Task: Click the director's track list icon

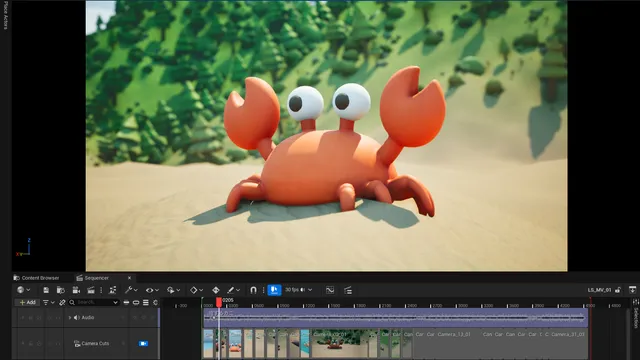Action: tap(348, 290)
